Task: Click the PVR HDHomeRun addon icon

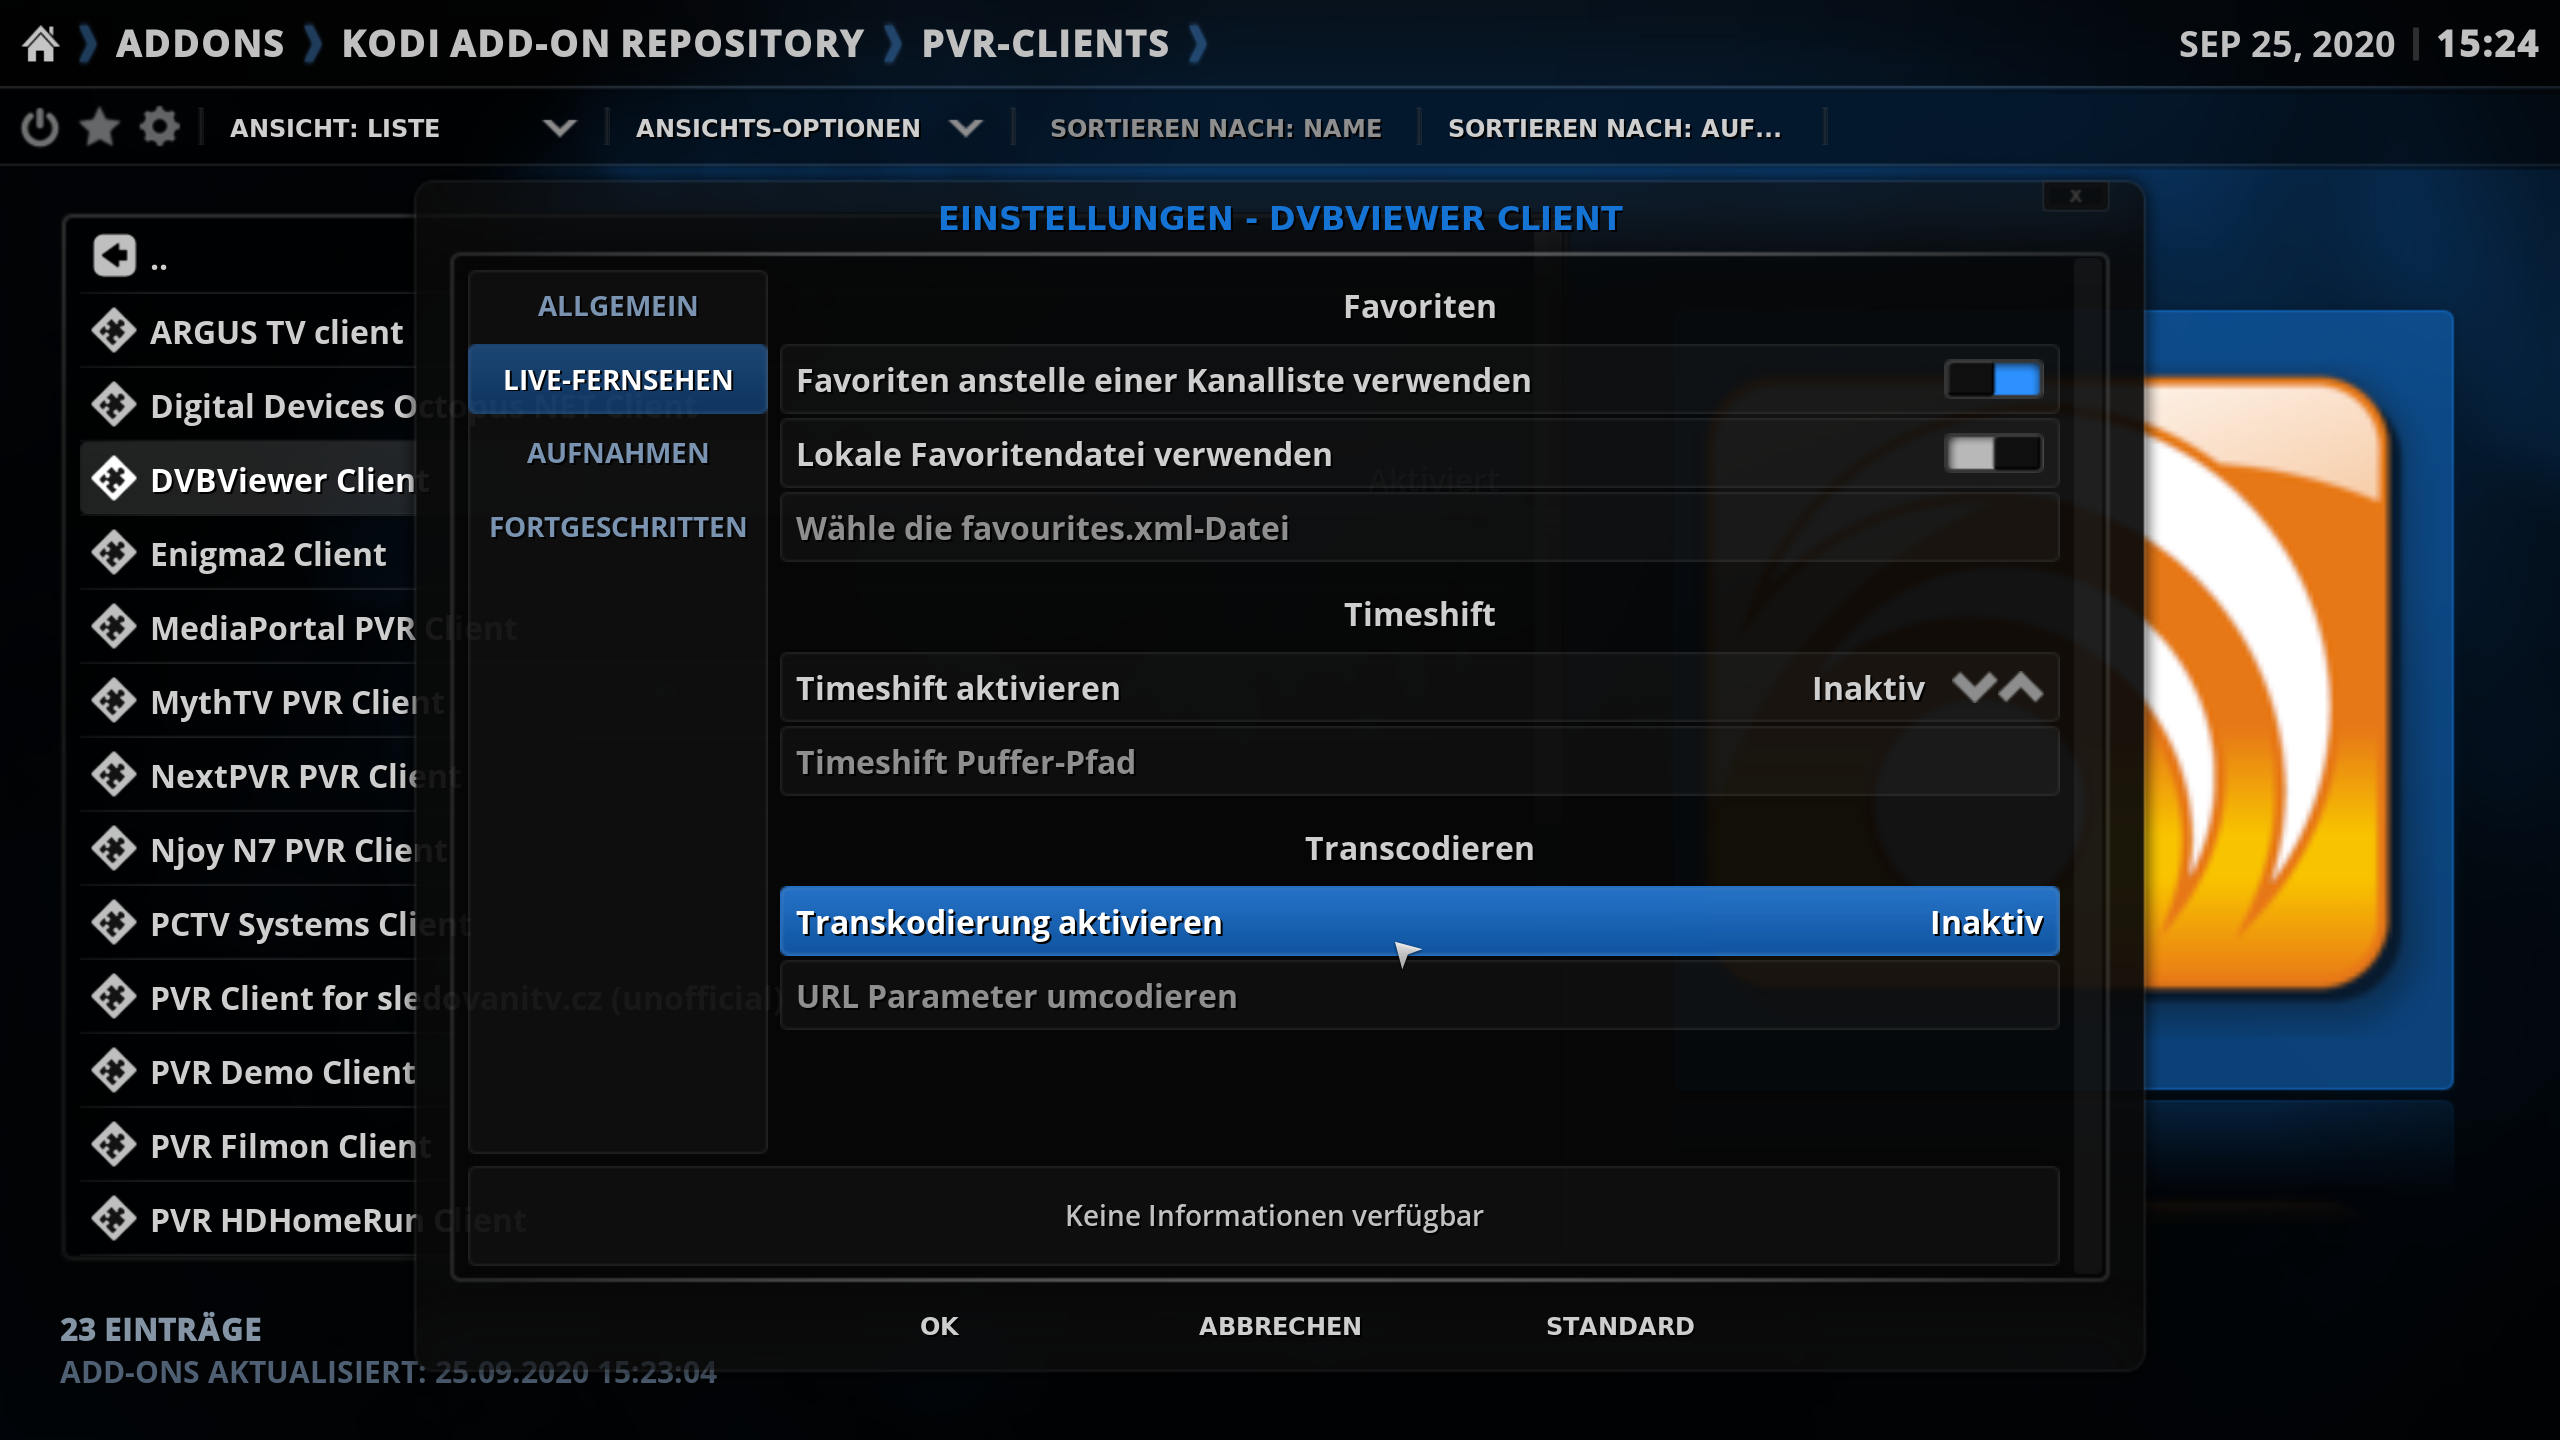Action: coord(114,1219)
